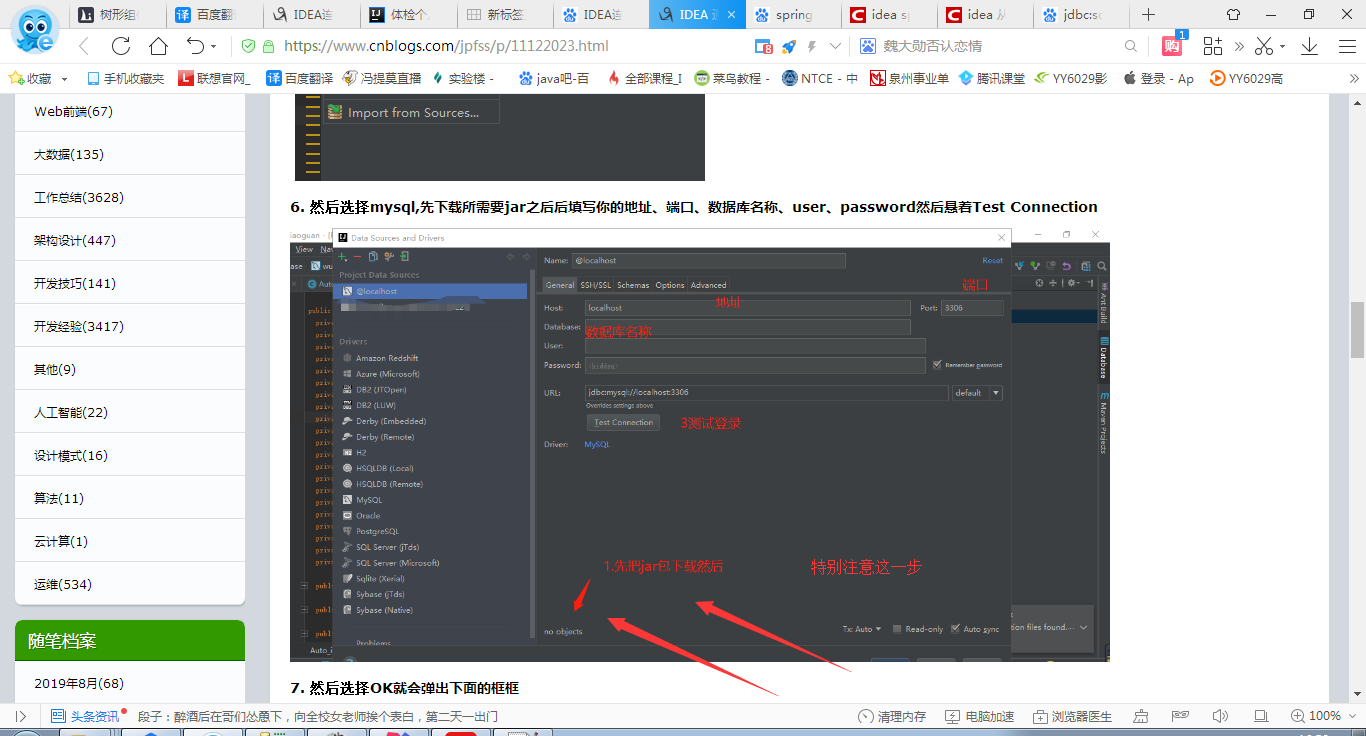Open 头条资讯 news in status bar
The width and height of the screenshot is (1366, 736).
pyautogui.click(x=86, y=716)
